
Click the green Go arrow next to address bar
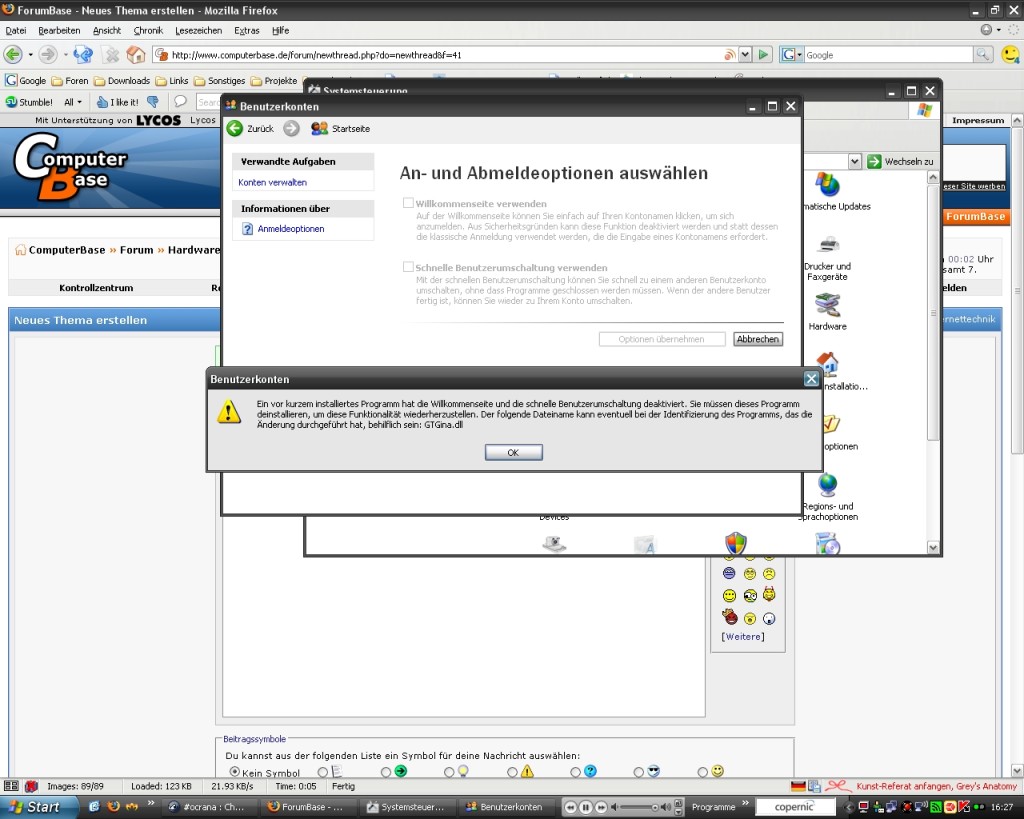pos(763,55)
